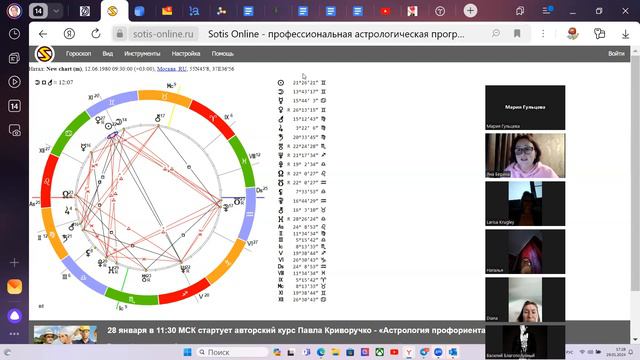Bookmark this page with the bookmark icon
Viewport: 640px width, 360px height.
tap(517, 34)
